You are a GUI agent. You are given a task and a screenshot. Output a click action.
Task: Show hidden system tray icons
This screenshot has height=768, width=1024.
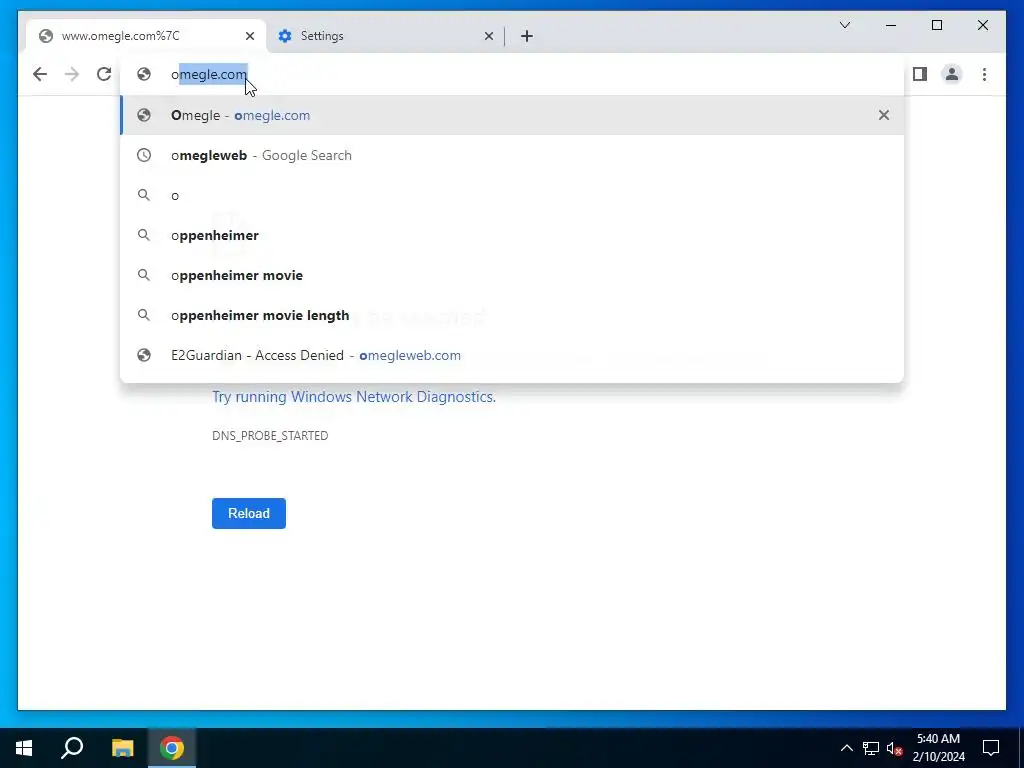tap(846, 748)
